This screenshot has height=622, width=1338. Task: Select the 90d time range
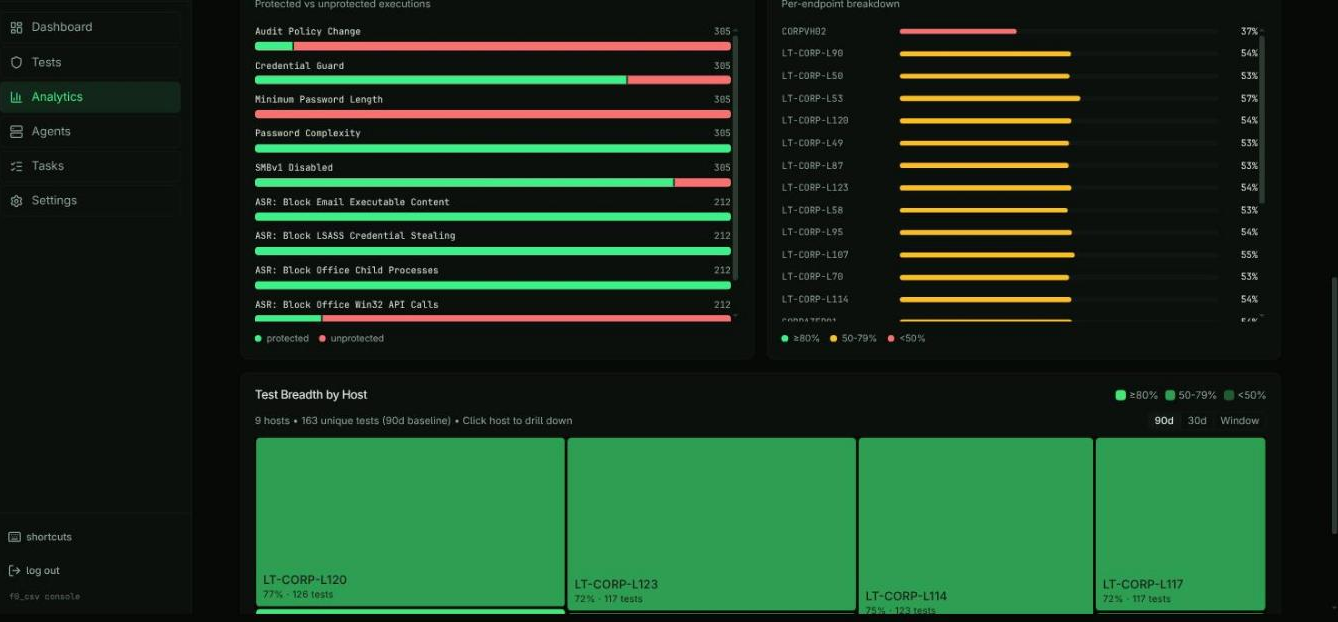(x=1164, y=421)
